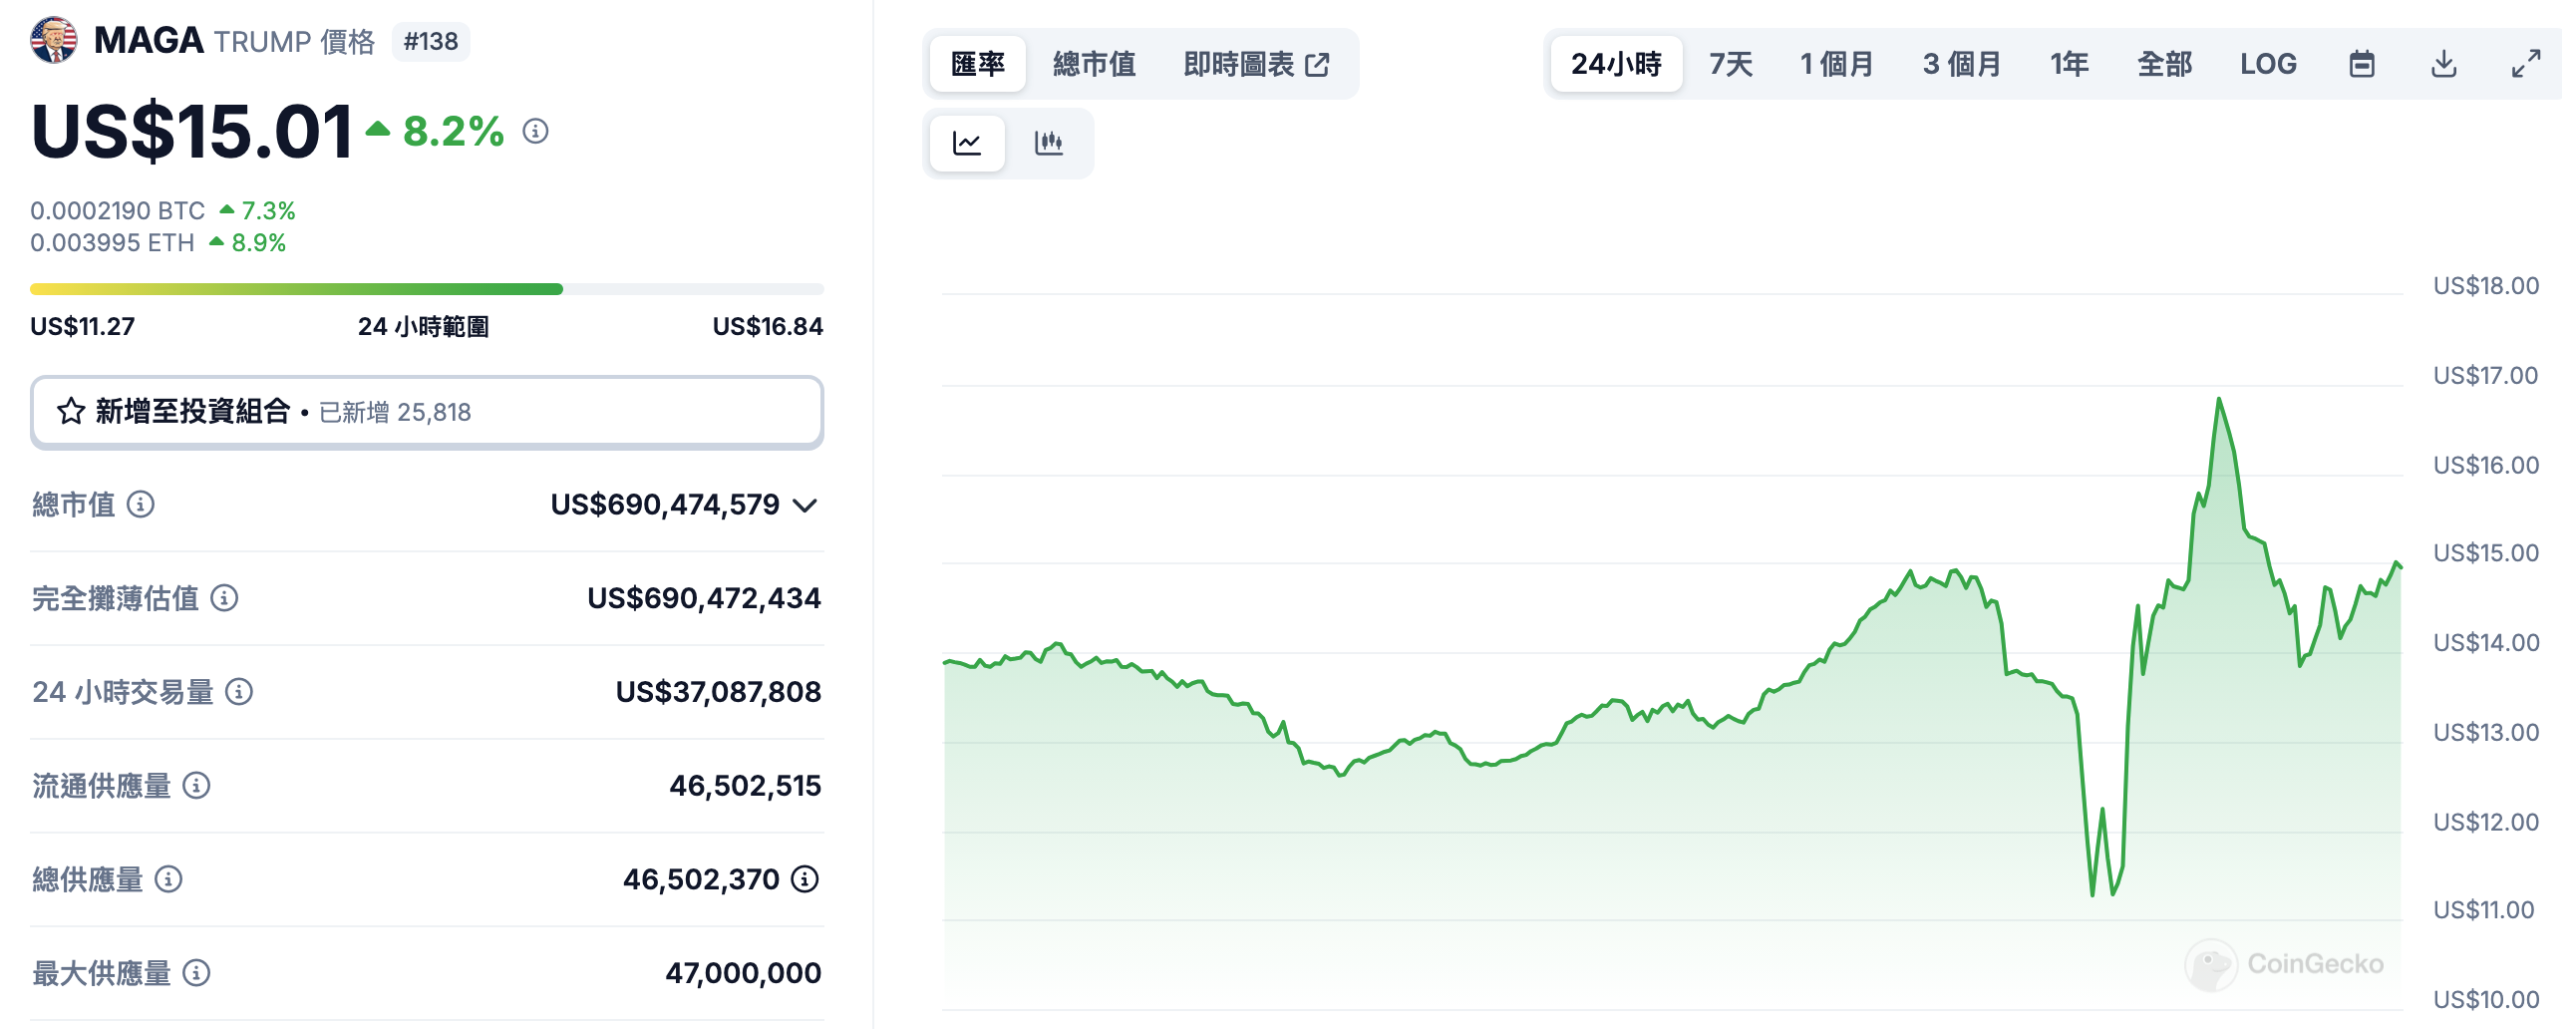Click the star icon in portfolio button
Screen dimensions: 2576x1029
(71, 411)
